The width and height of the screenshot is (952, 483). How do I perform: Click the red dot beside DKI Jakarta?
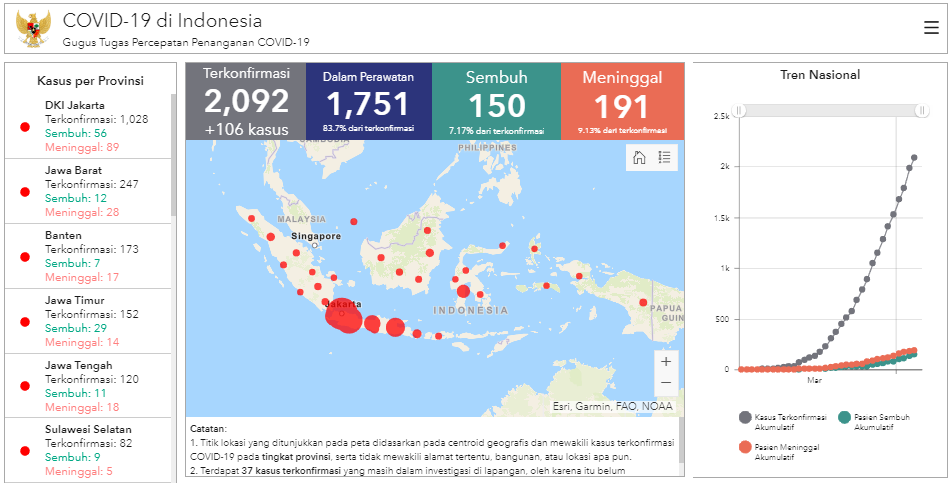click(x=25, y=127)
